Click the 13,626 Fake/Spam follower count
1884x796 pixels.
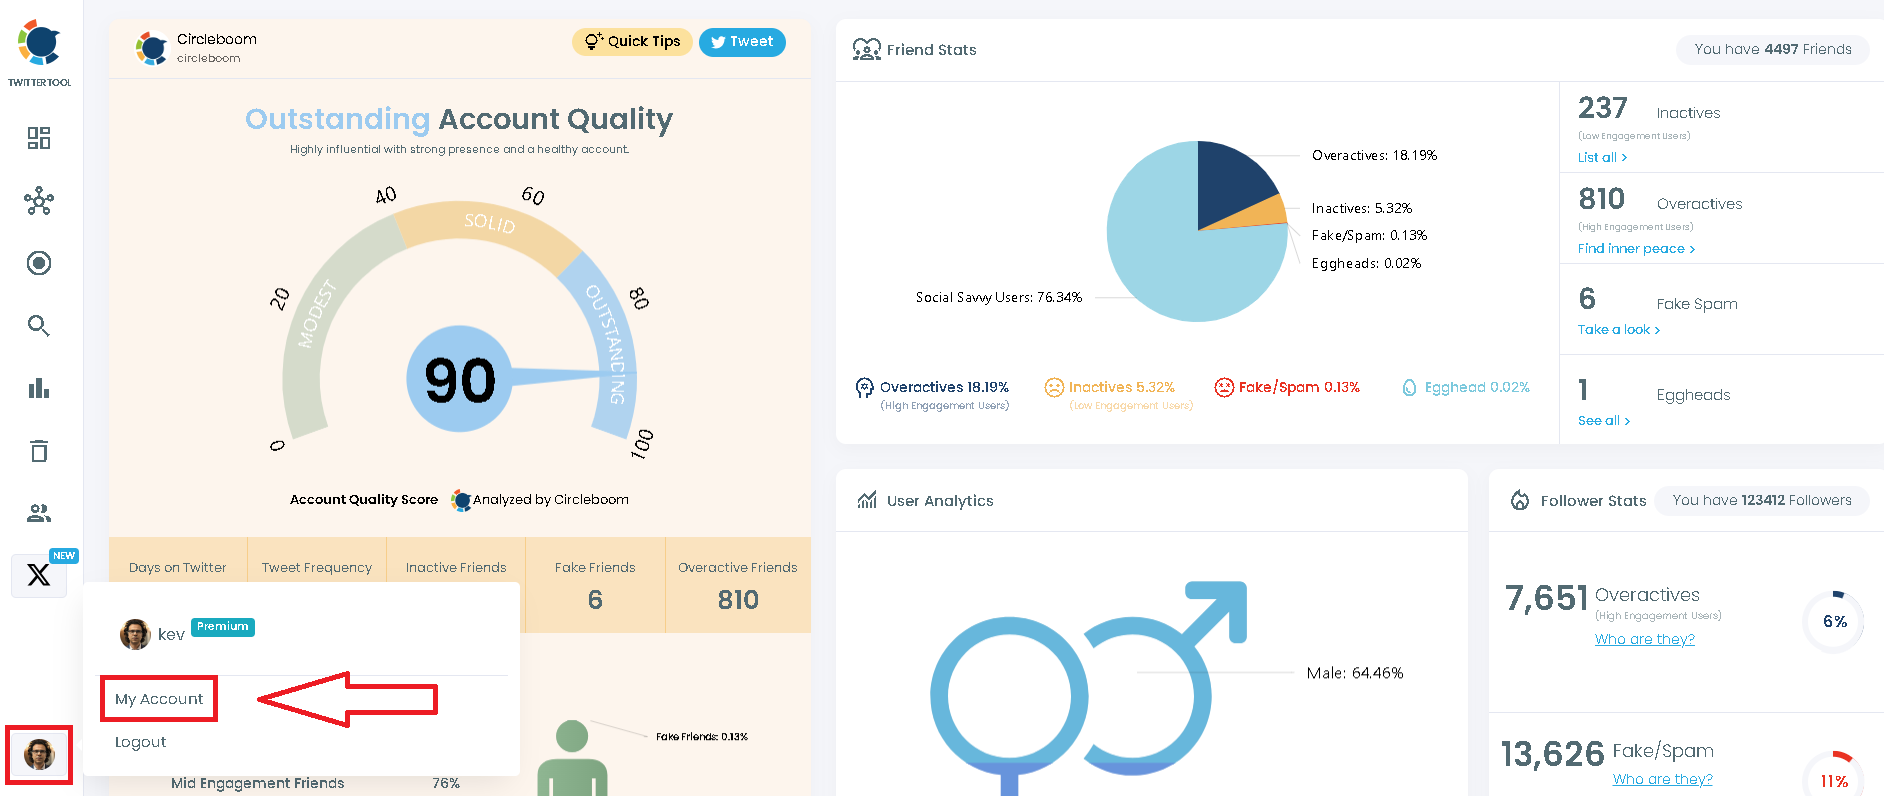1553,754
